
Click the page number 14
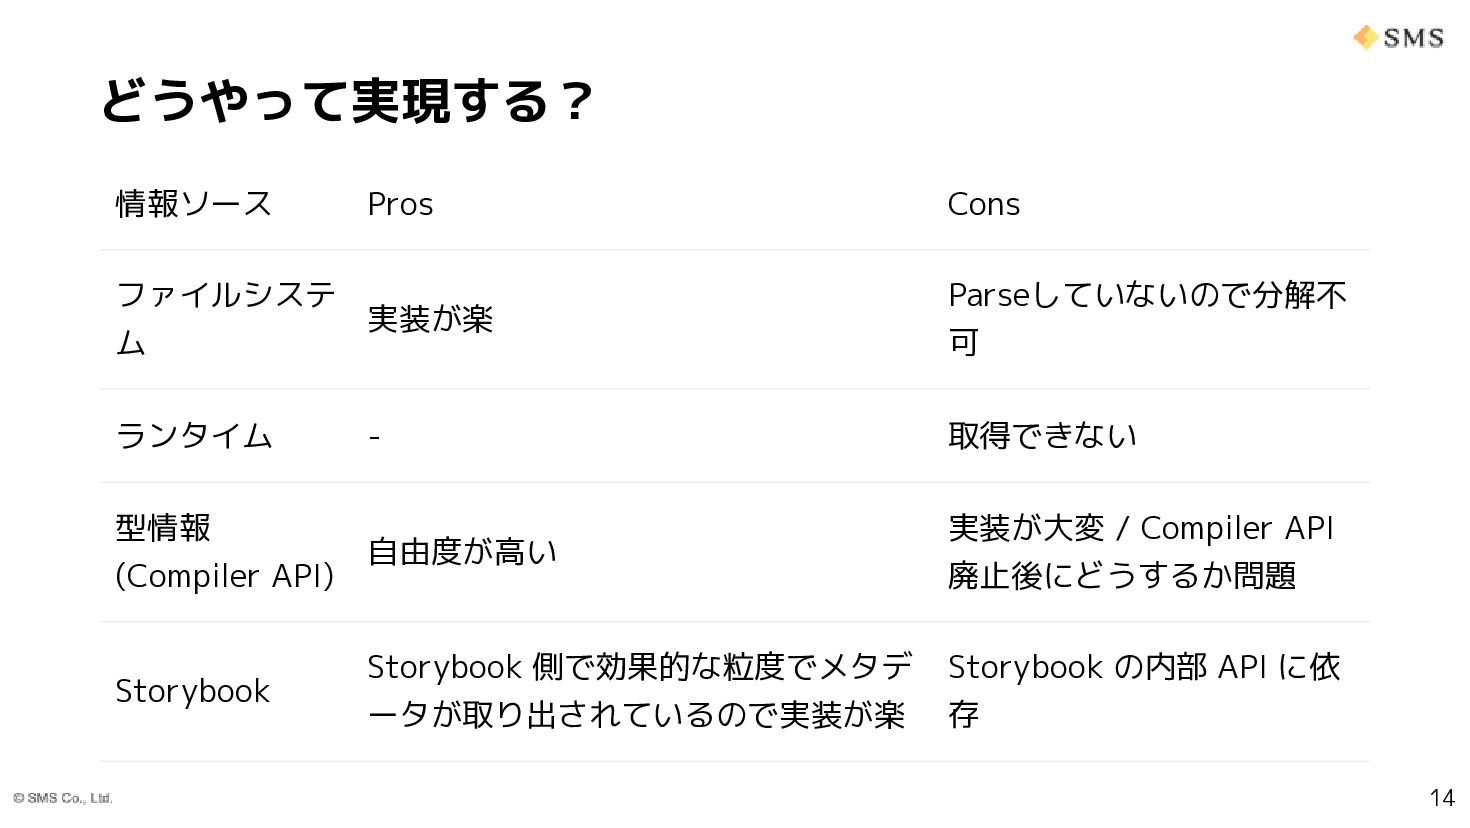point(1441,797)
